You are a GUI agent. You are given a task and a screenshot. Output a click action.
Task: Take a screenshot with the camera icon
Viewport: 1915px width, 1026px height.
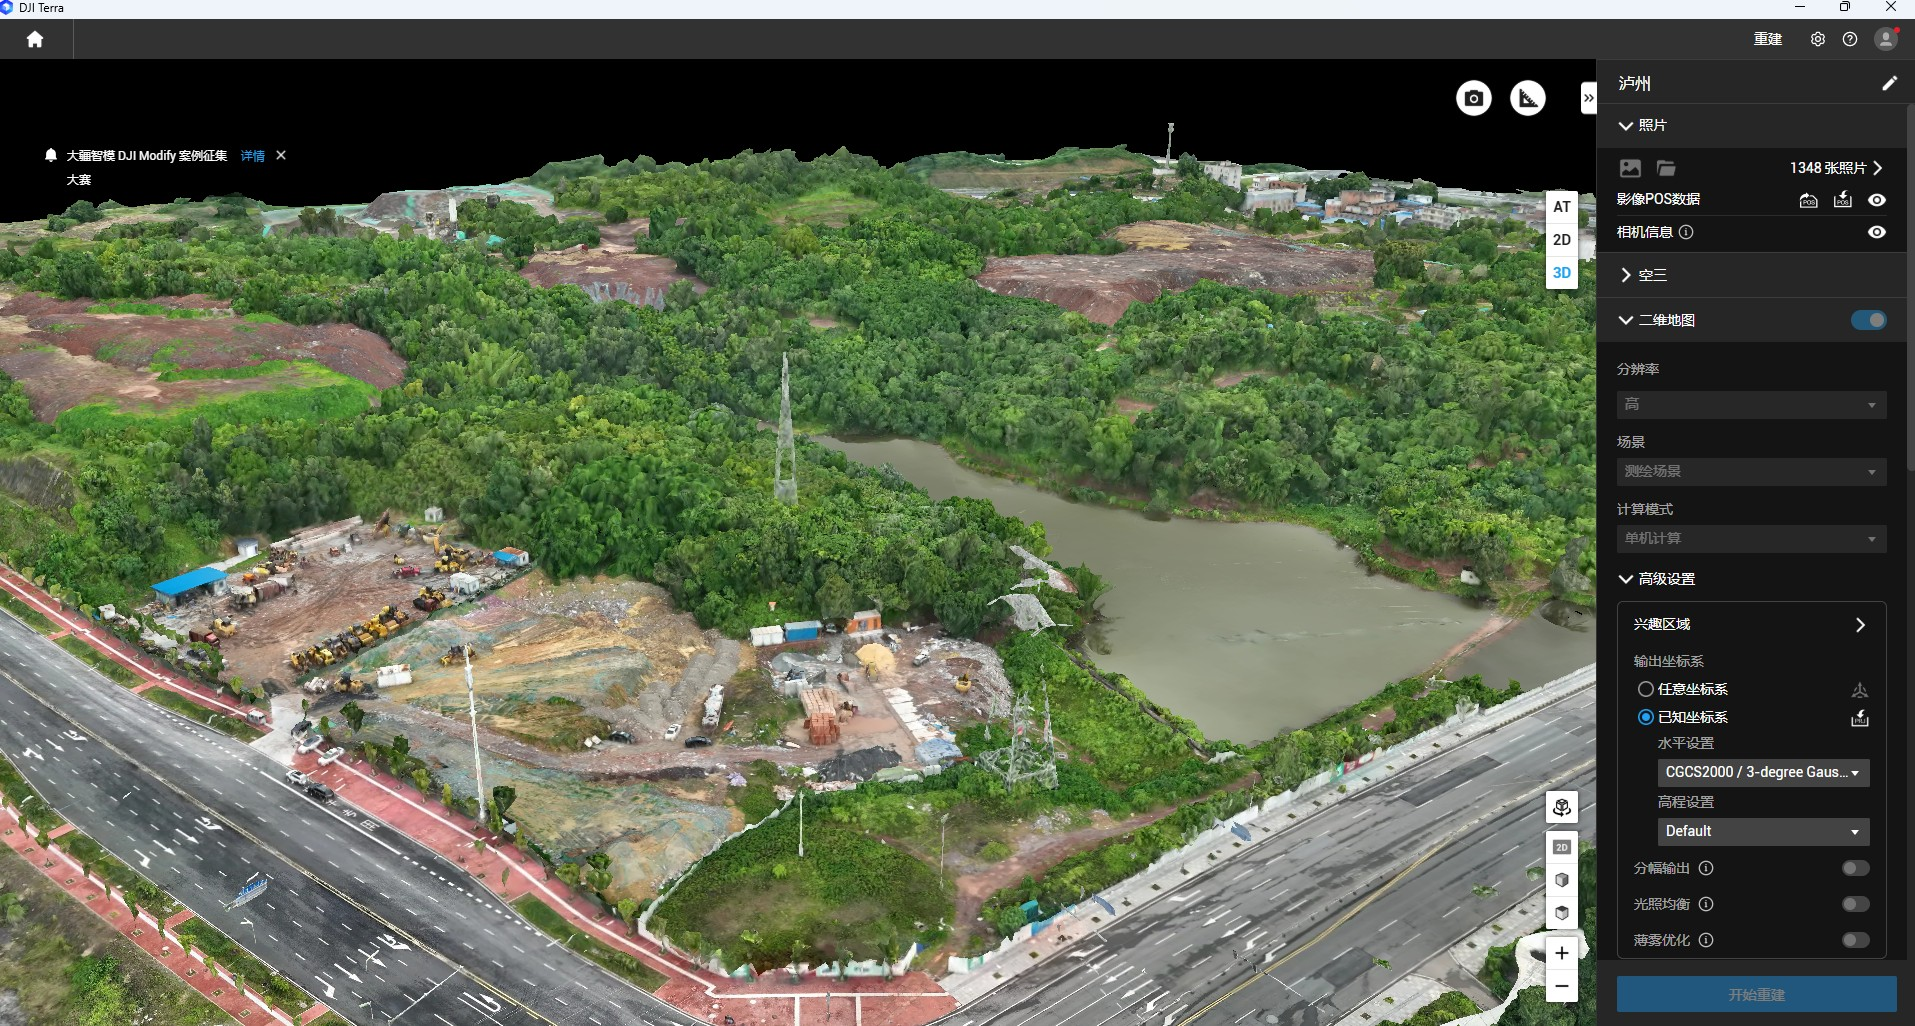(x=1473, y=98)
